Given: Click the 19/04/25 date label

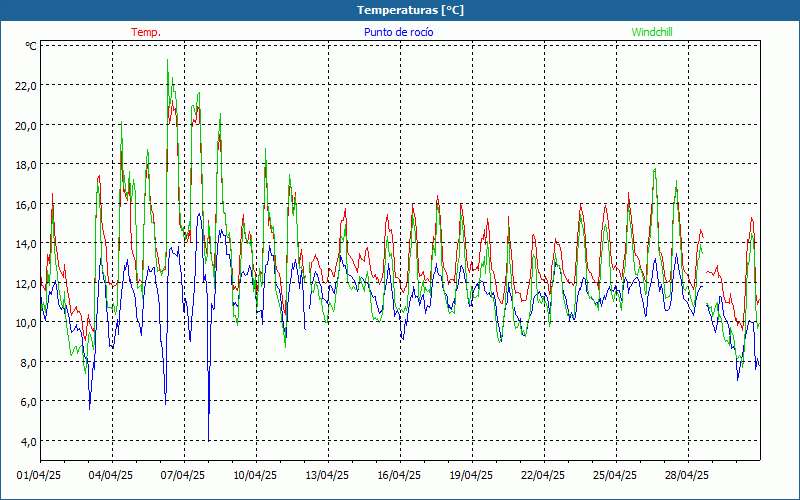Looking at the screenshot, I should pos(471,476).
